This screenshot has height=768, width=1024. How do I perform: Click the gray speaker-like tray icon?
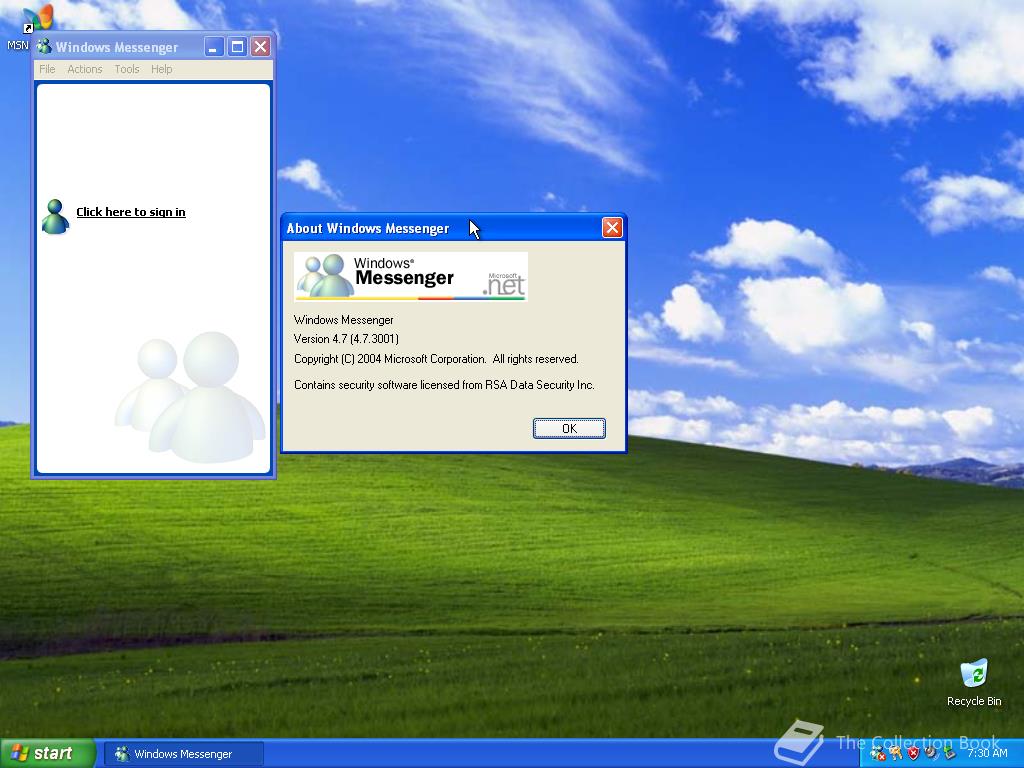point(931,754)
